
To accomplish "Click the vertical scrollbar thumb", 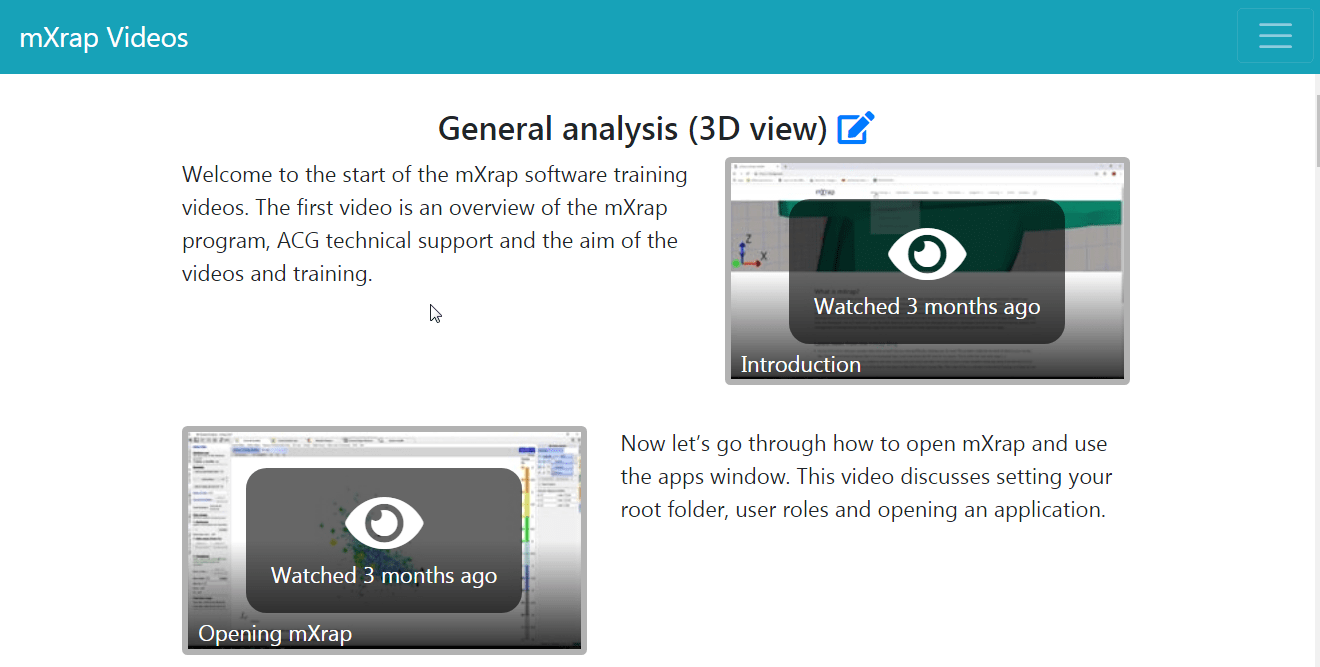I will tap(1316, 130).
